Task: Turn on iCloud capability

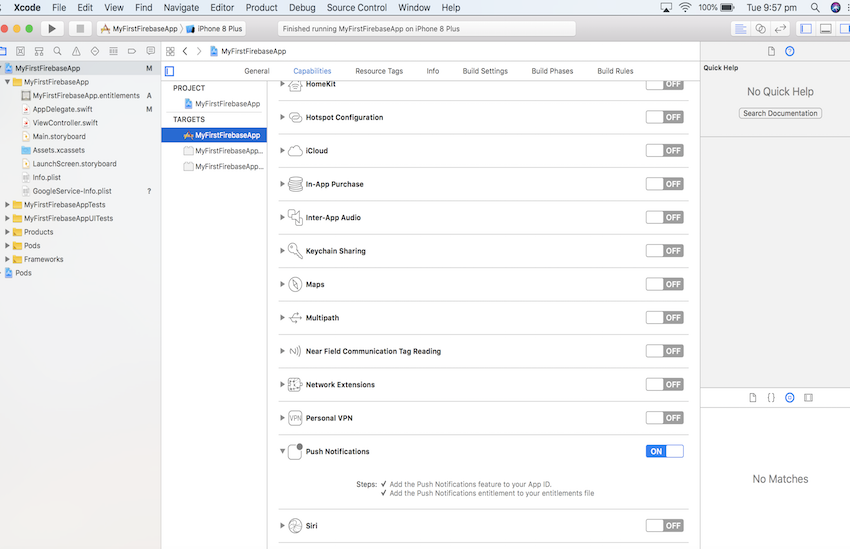Action: point(665,151)
